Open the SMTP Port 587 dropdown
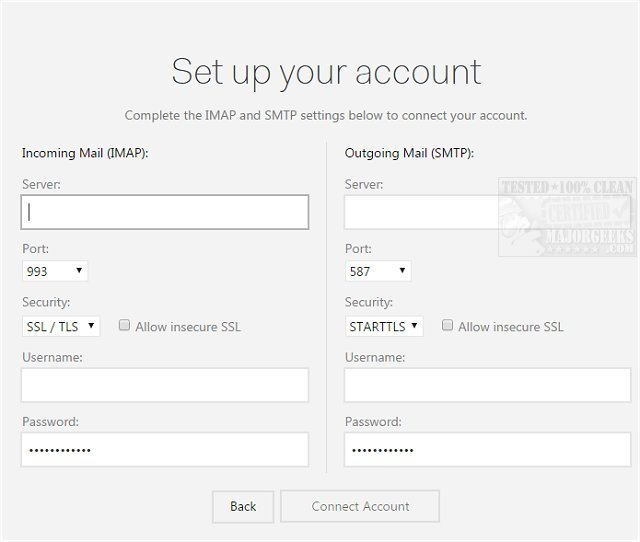Viewport: 640px width, 542px height. click(x=377, y=271)
